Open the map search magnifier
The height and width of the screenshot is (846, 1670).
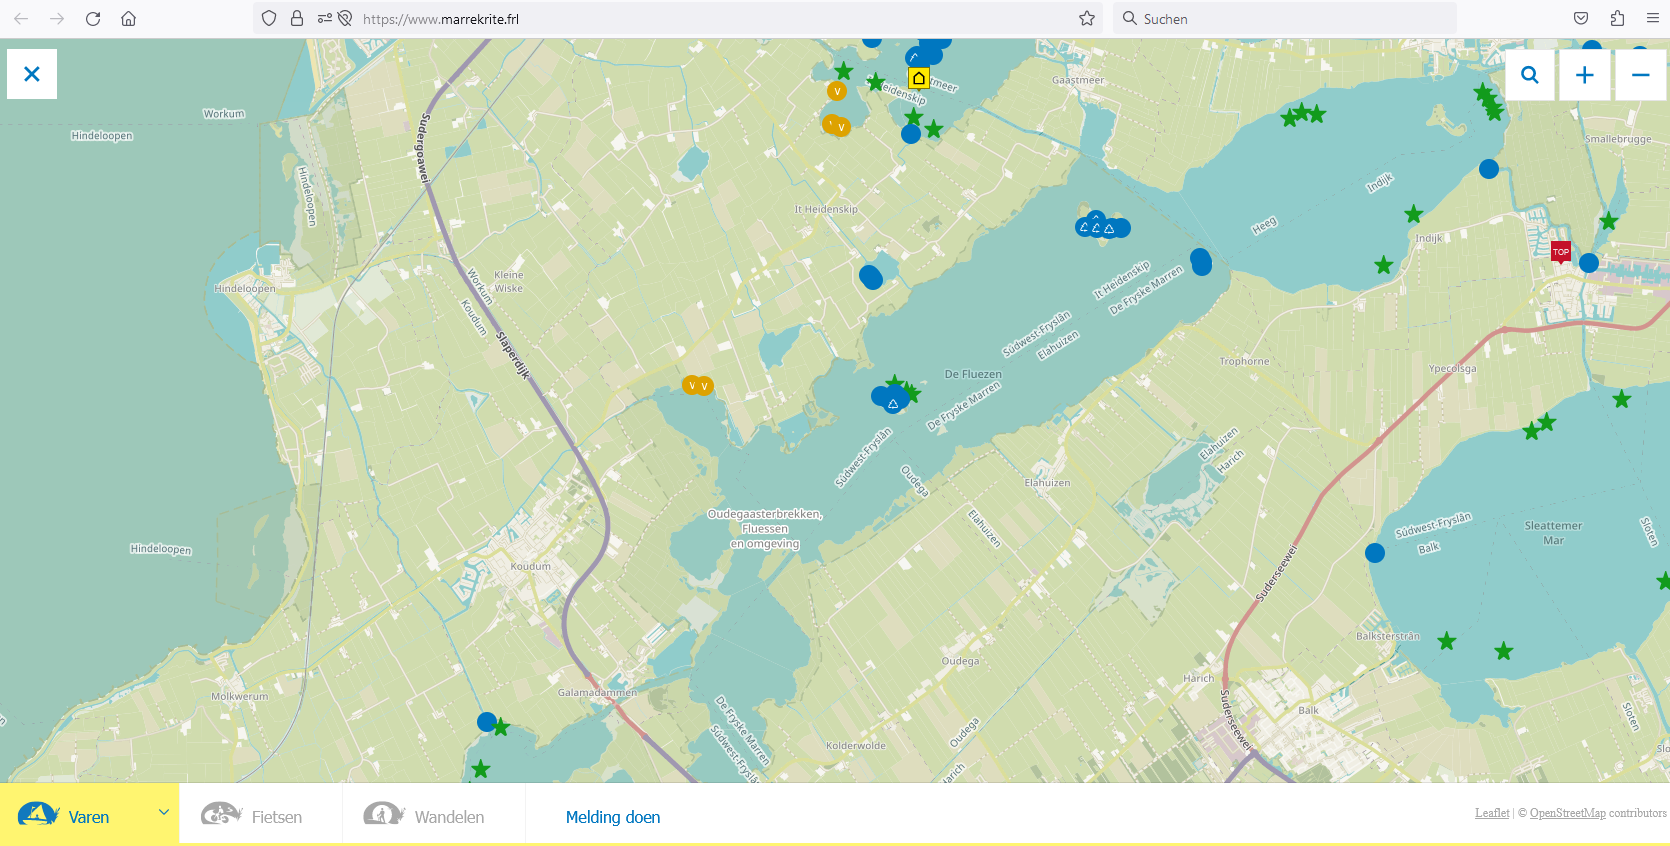click(x=1529, y=75)
